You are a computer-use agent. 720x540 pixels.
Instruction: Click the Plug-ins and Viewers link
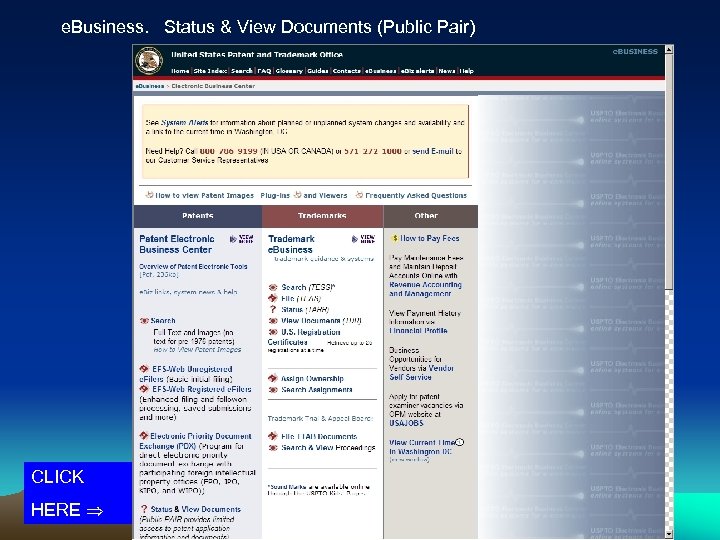coord(304,195)
